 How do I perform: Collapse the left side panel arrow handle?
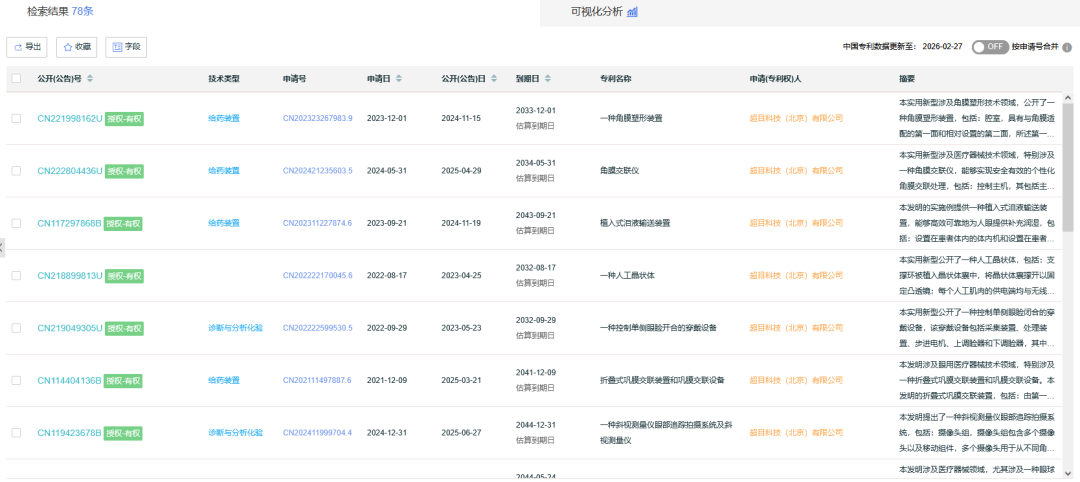(2, 245)
